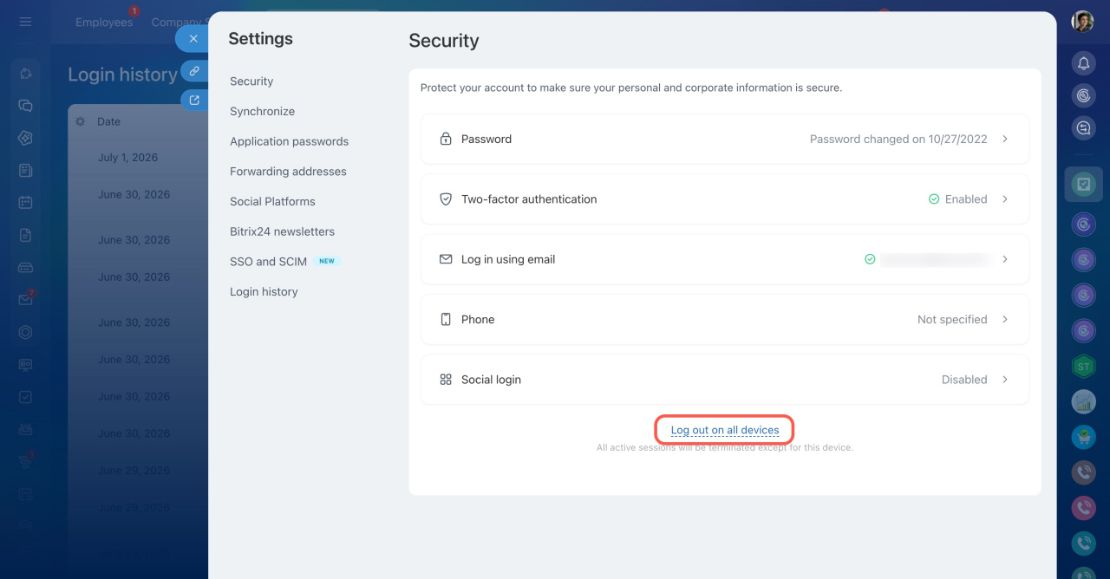Expand the Password row chevron
1110x579 pixels.
[x=1005, y=139]
